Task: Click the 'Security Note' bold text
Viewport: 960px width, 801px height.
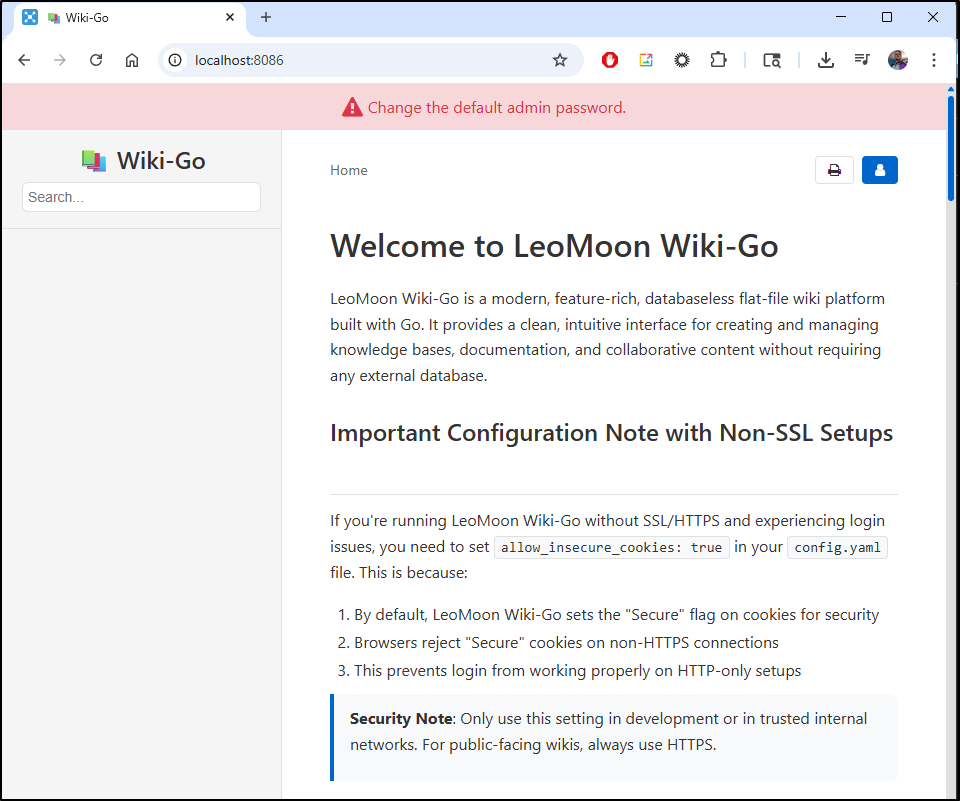Action: [401, 719]
